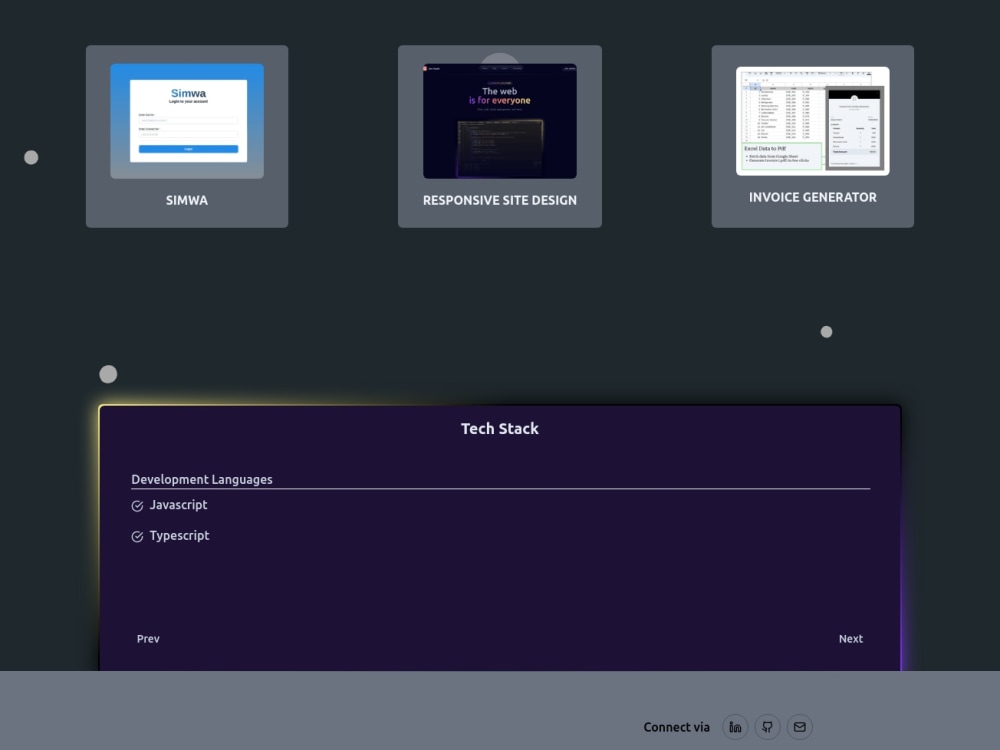Click the SIMWA project title

pos(187,200)
